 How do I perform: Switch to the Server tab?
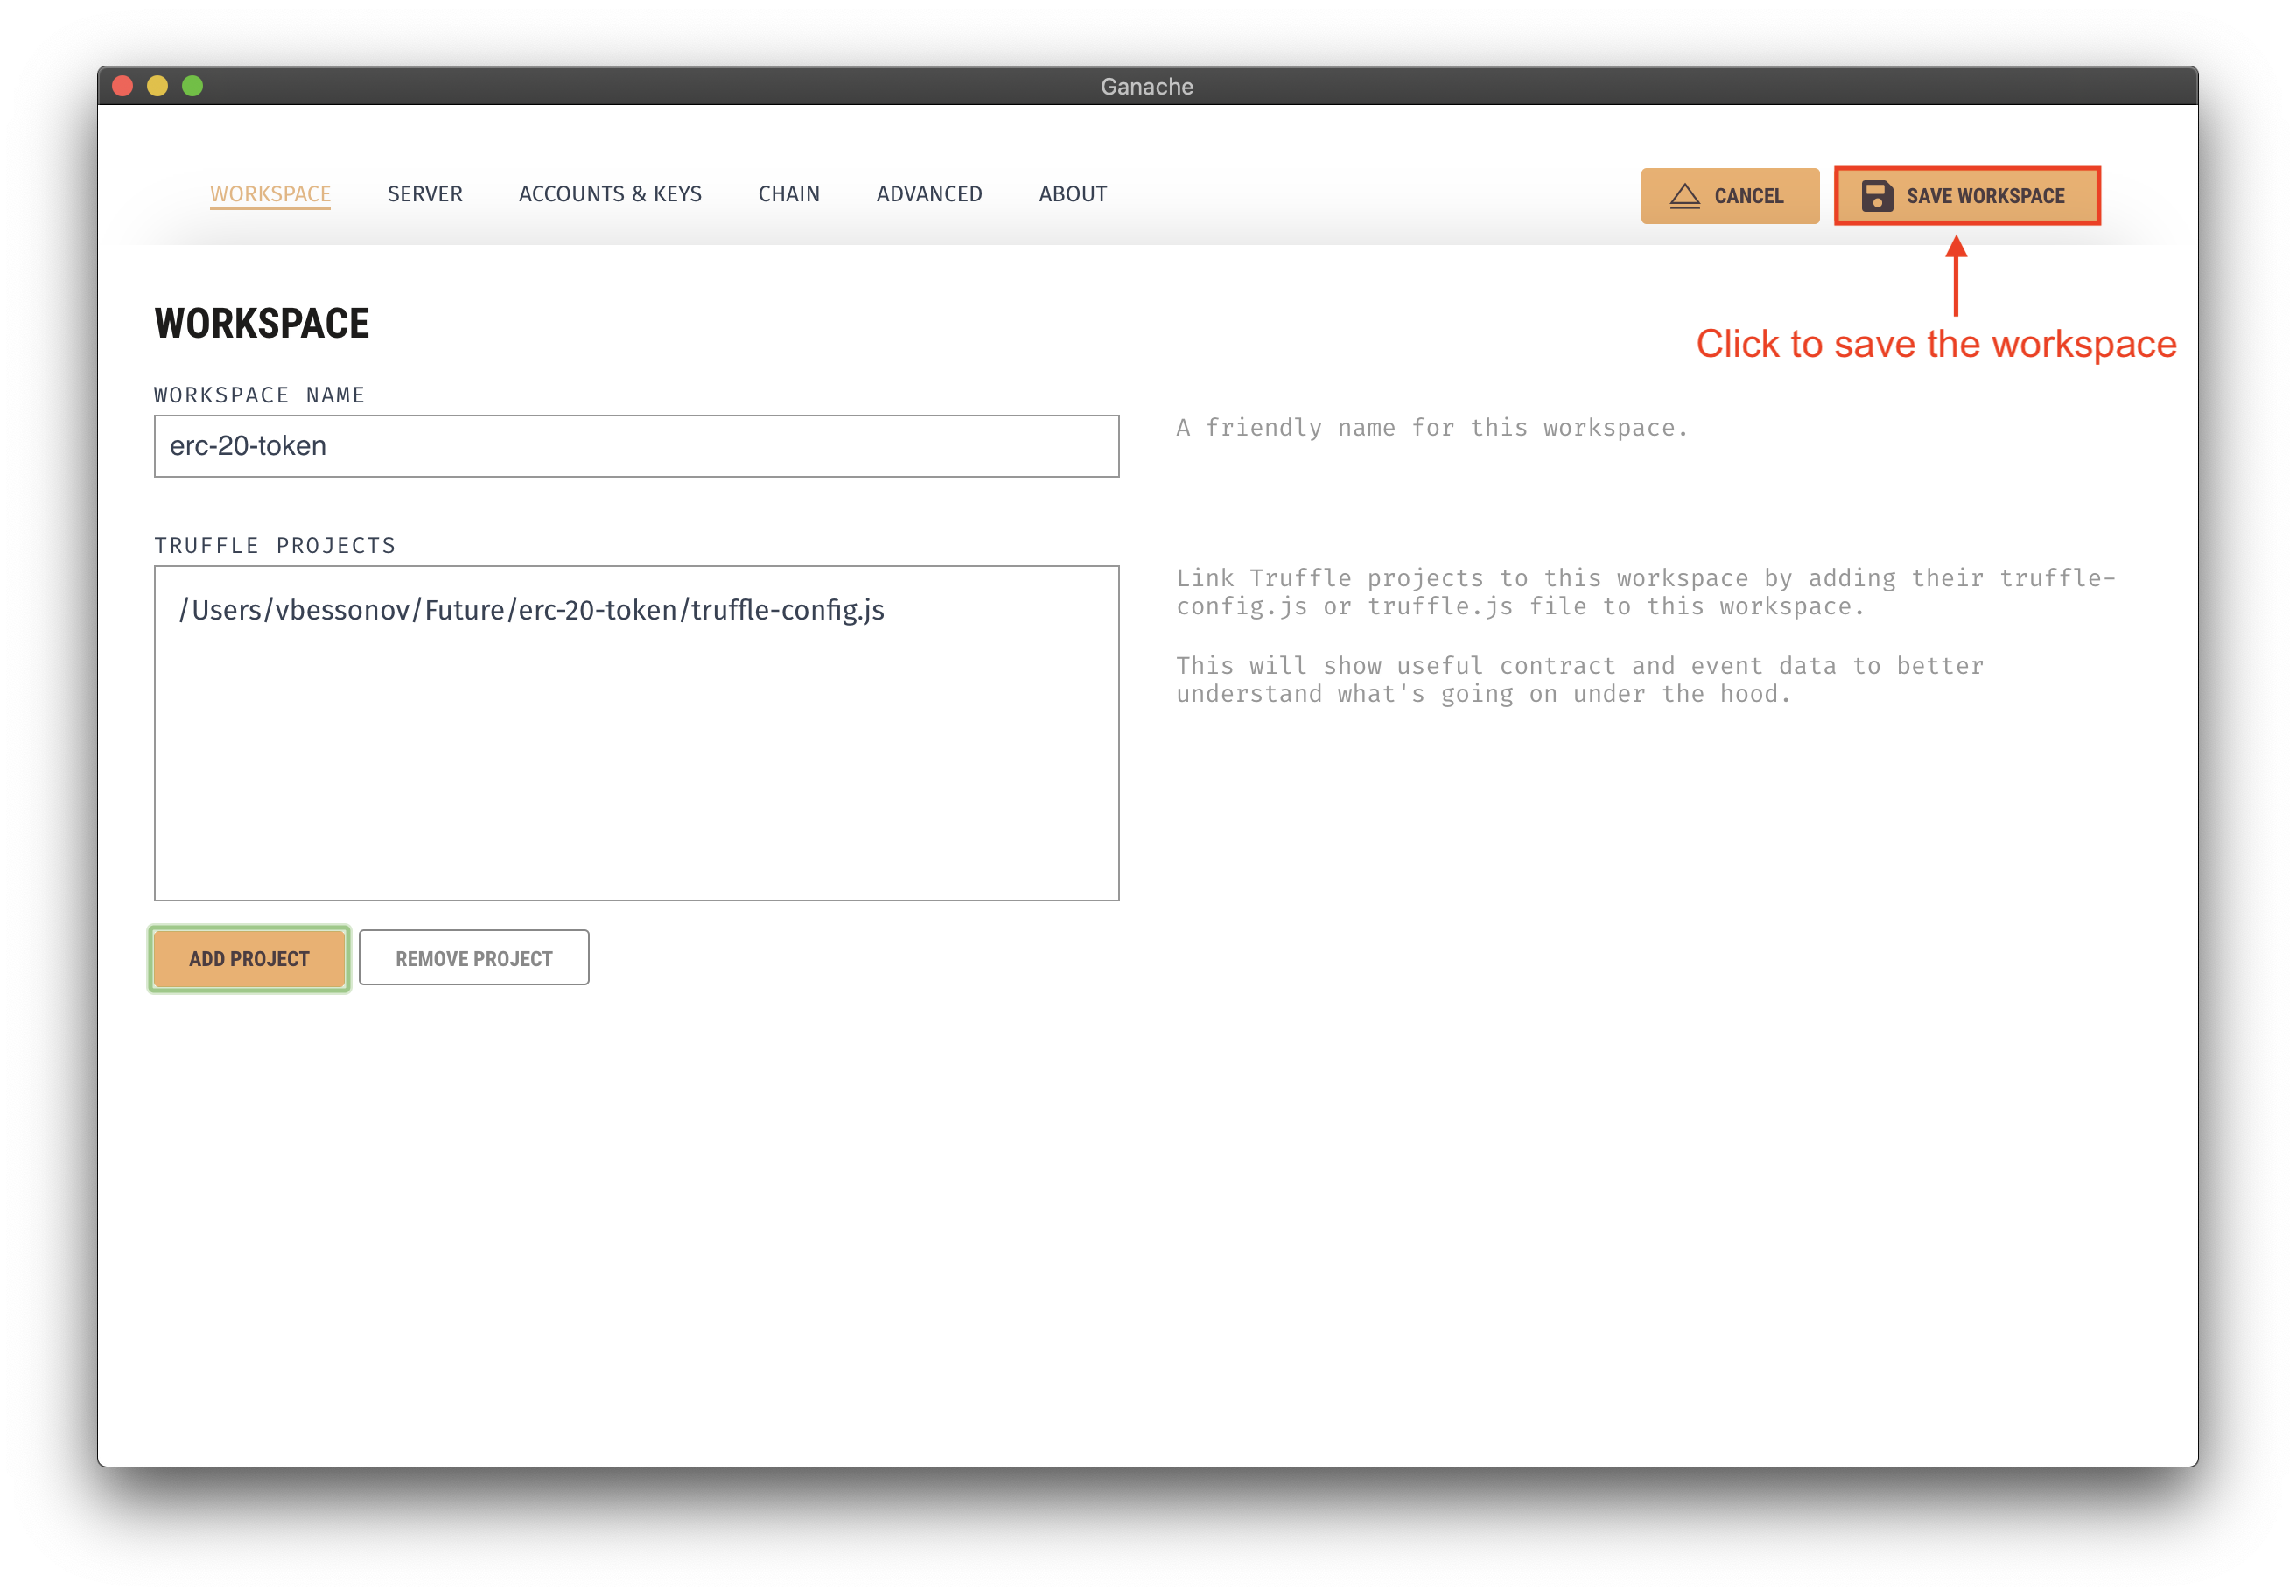pyautogui.click(x=425, y=194)
